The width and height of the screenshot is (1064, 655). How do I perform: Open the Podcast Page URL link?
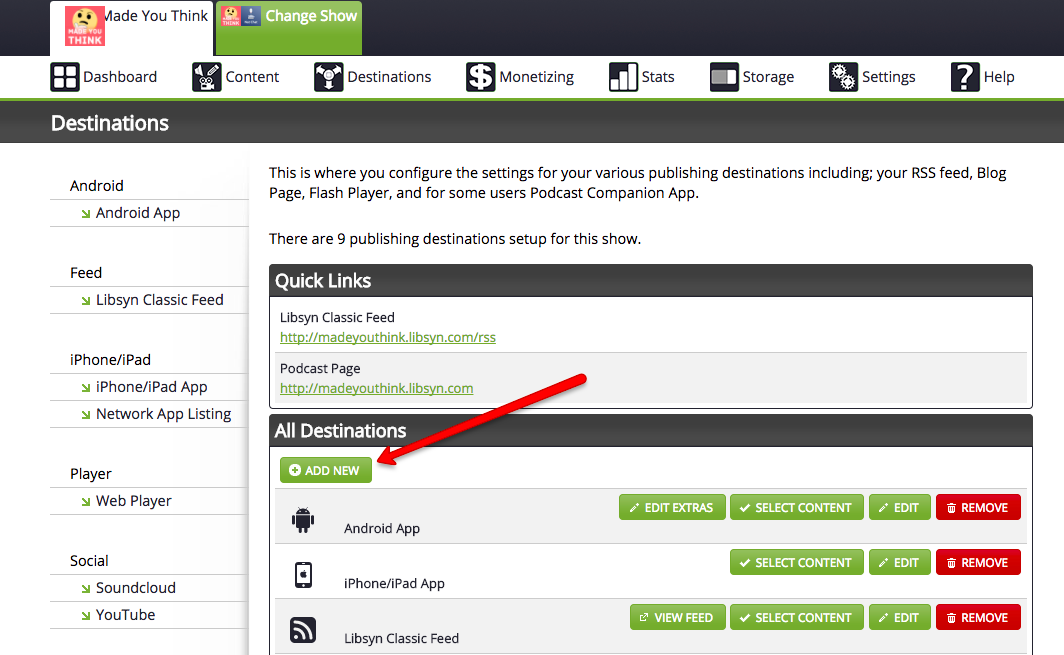377,388
